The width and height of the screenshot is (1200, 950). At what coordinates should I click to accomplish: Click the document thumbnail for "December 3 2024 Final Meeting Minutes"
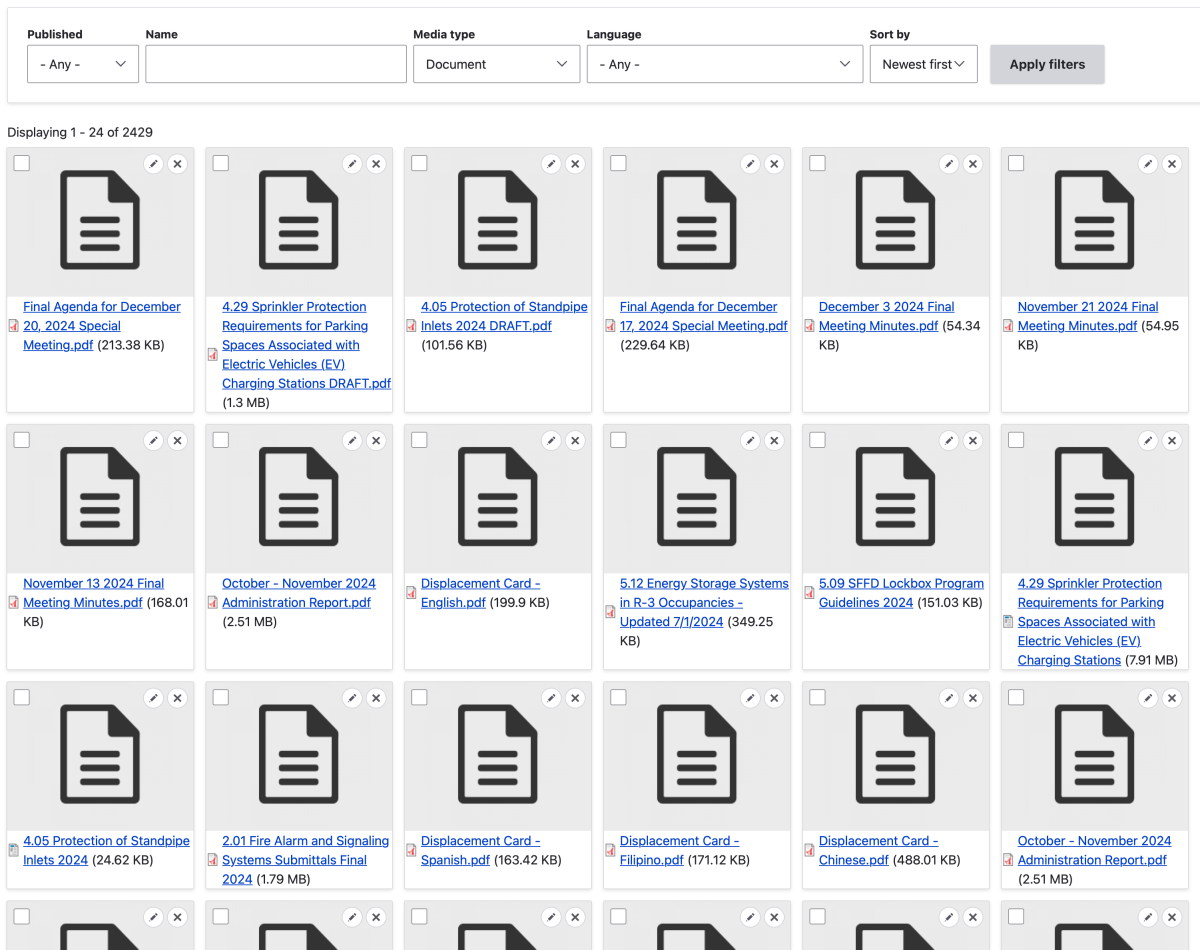pos(895,222)
